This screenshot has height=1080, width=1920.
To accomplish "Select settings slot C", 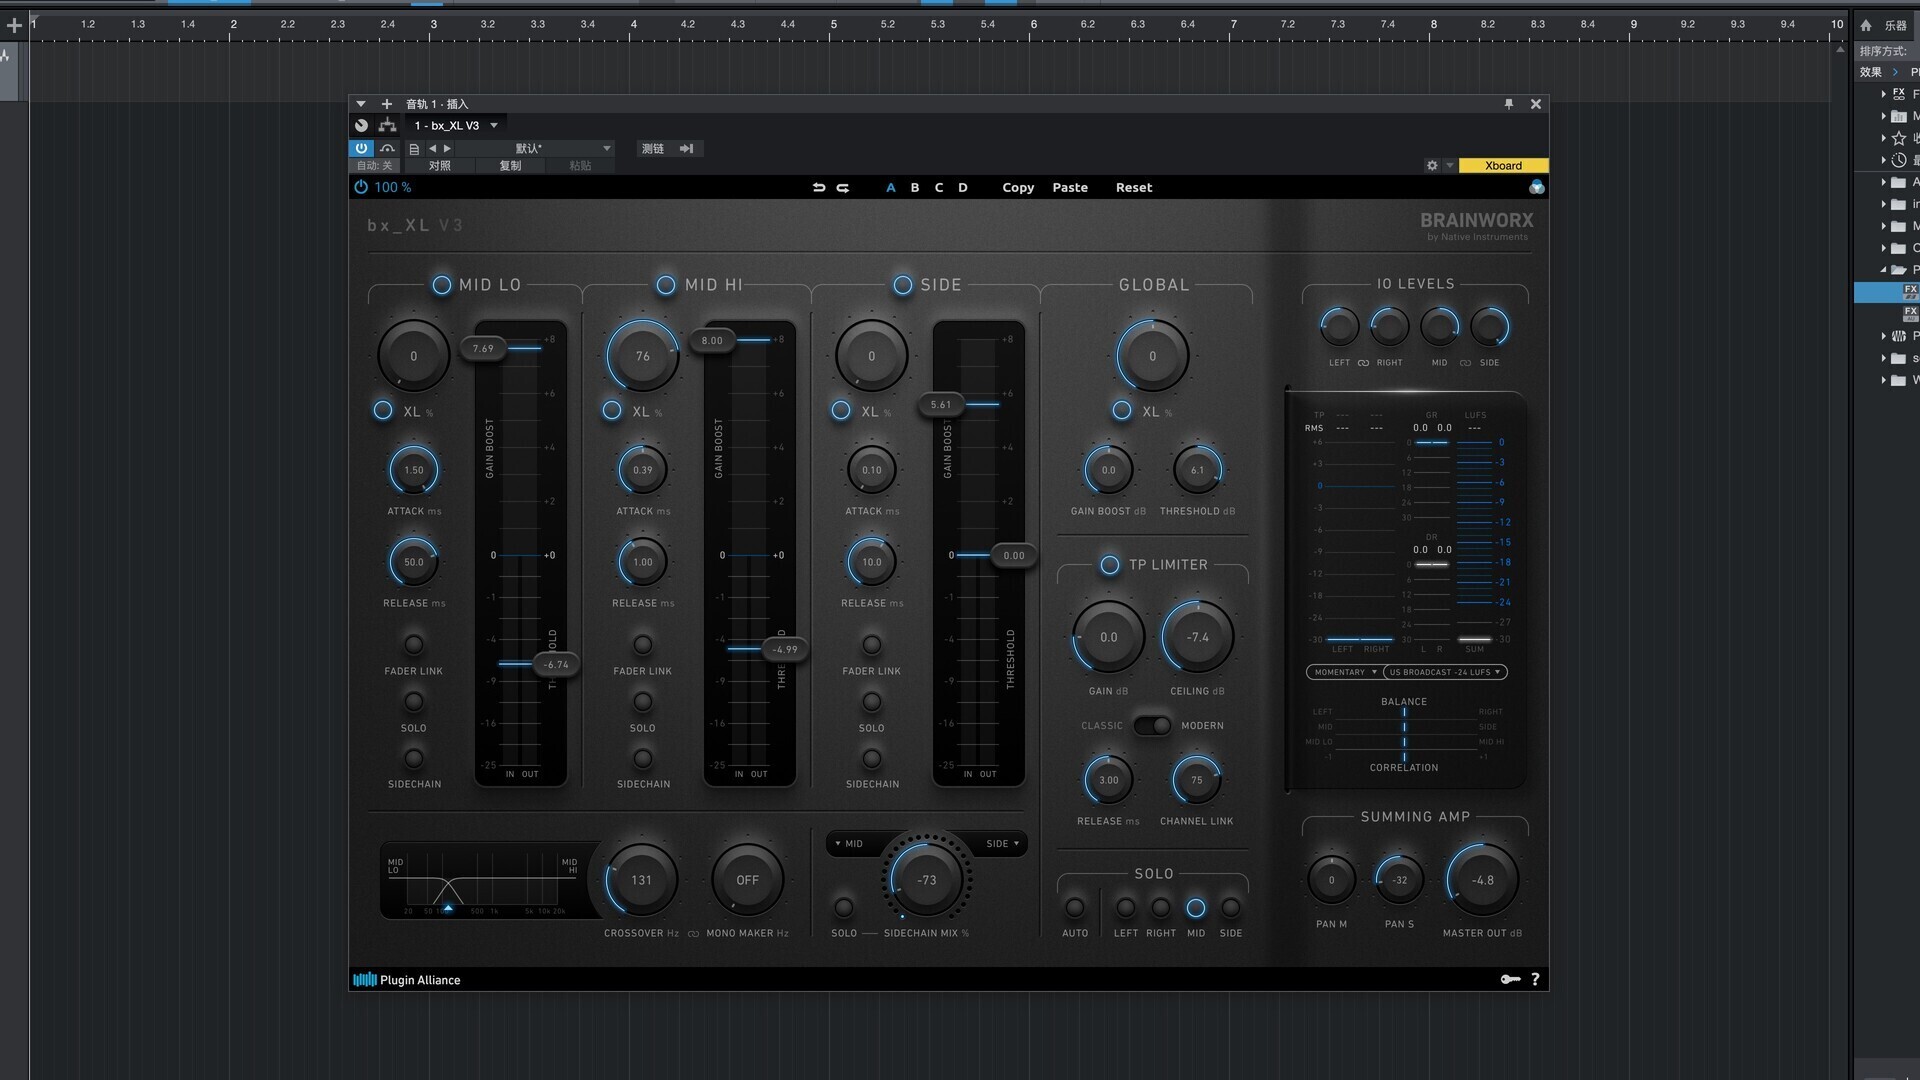I will click(x=939, y=187).
